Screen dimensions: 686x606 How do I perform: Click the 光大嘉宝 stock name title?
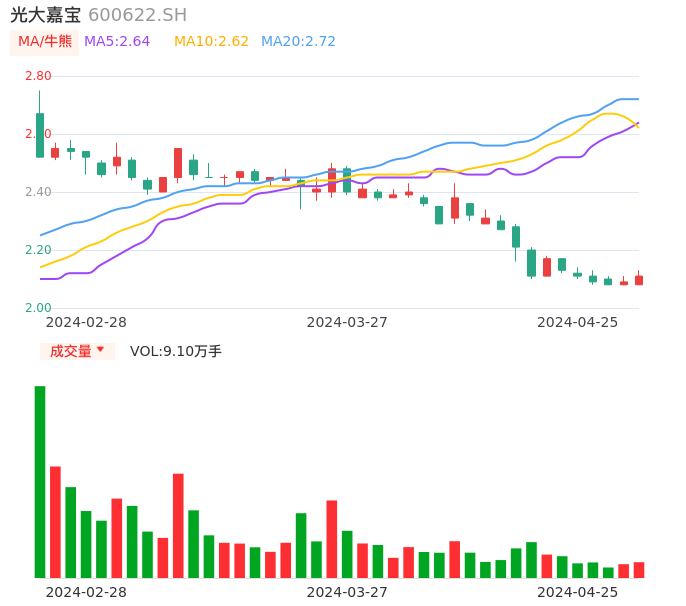click(46, 15)
